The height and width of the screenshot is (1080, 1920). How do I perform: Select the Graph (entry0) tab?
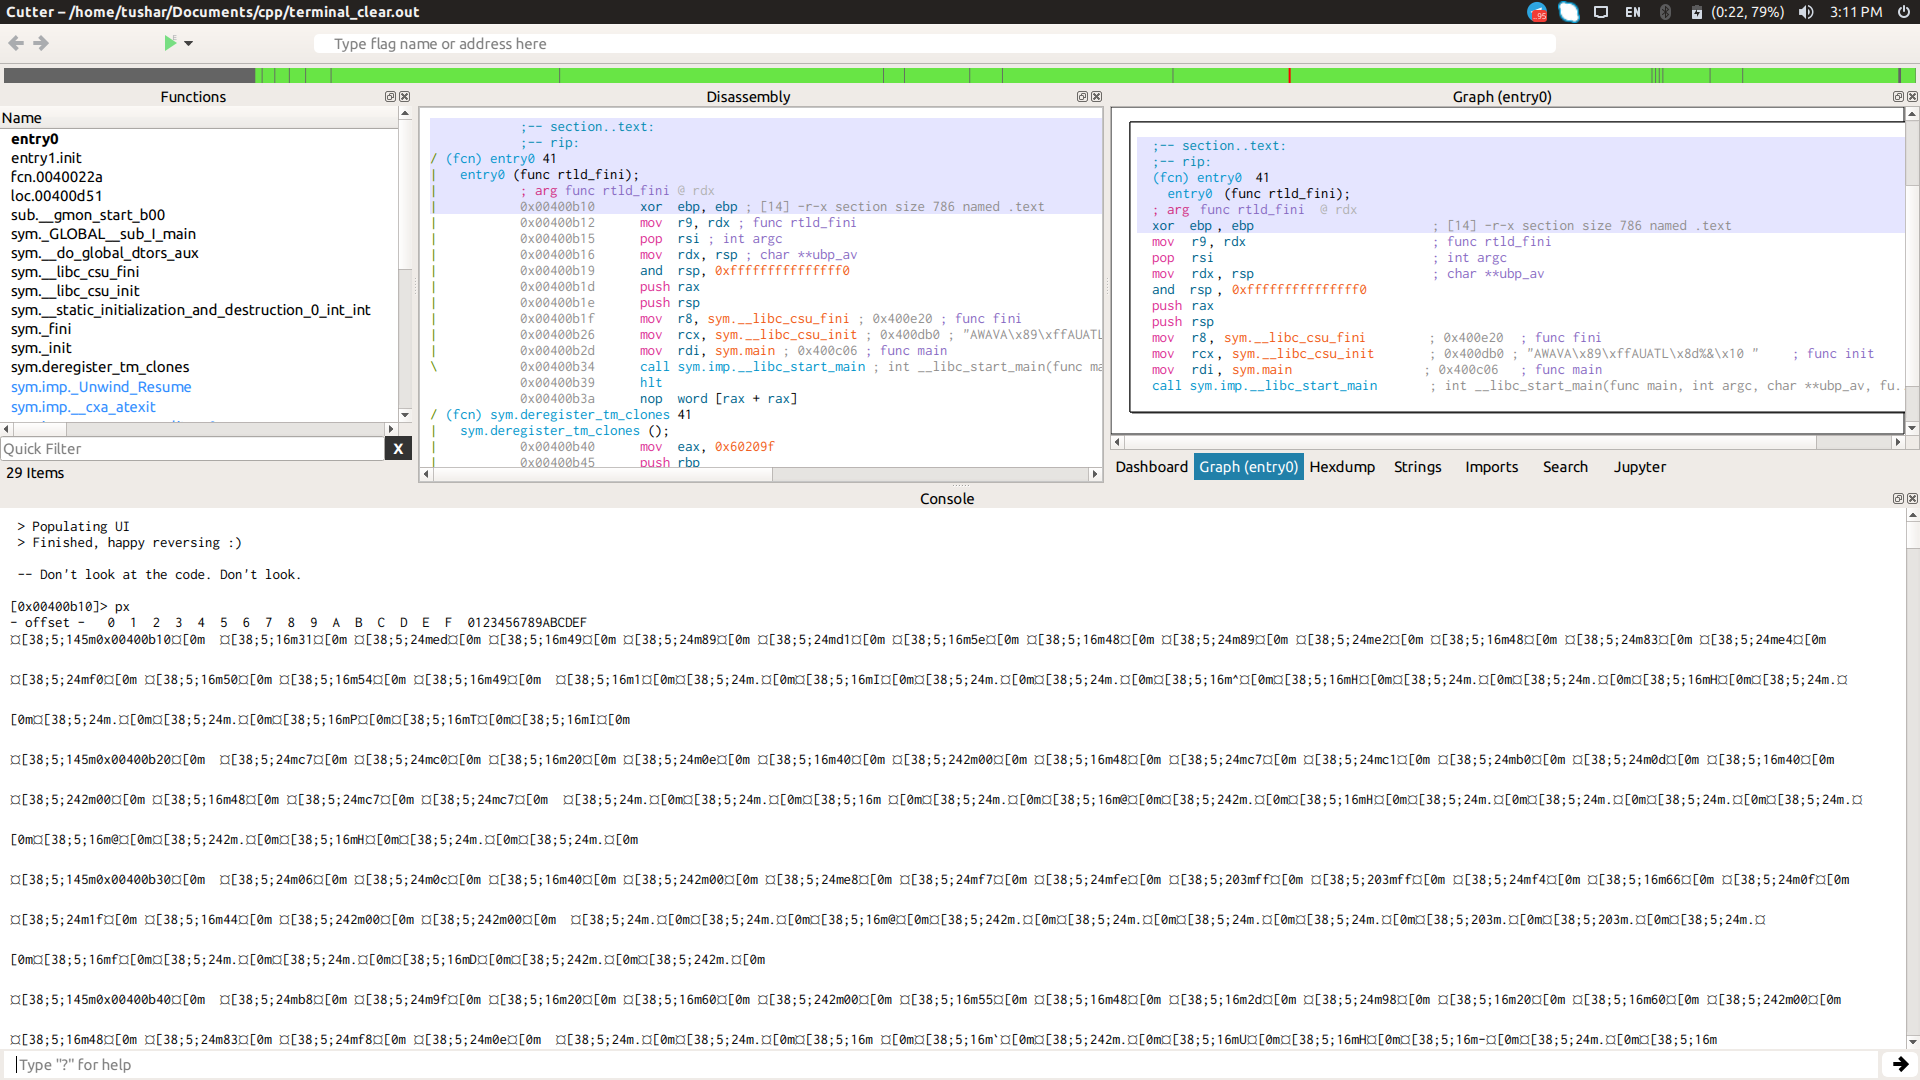(x=1248, y=467)
